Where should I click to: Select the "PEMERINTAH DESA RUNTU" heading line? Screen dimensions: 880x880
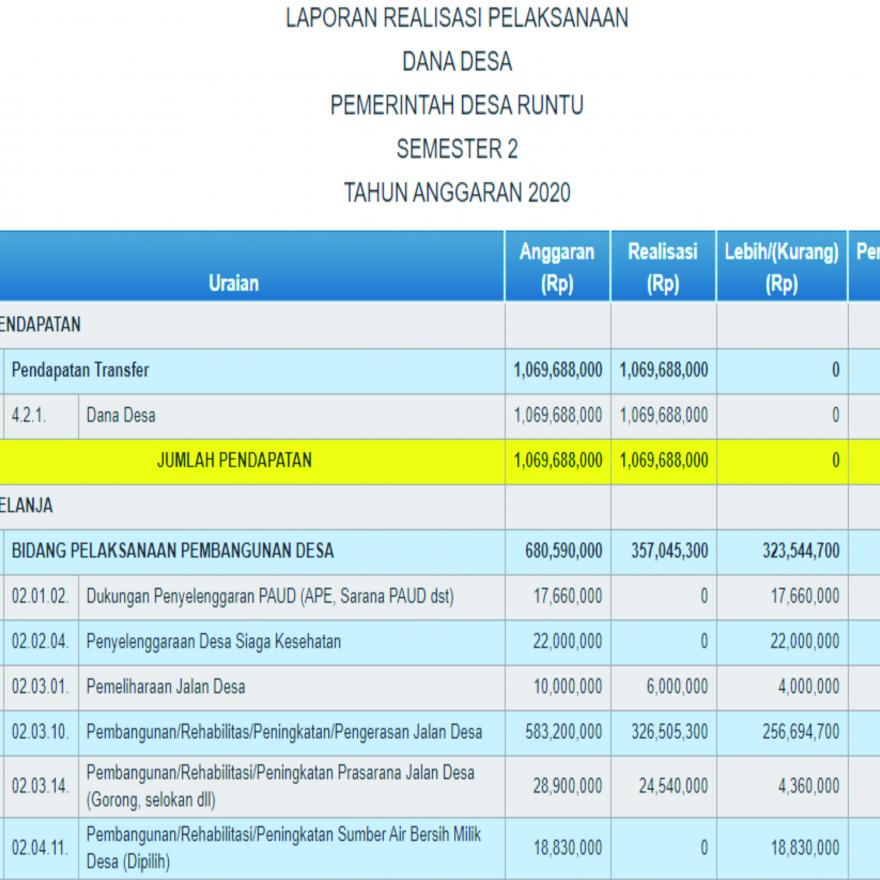tap(457, 105)
